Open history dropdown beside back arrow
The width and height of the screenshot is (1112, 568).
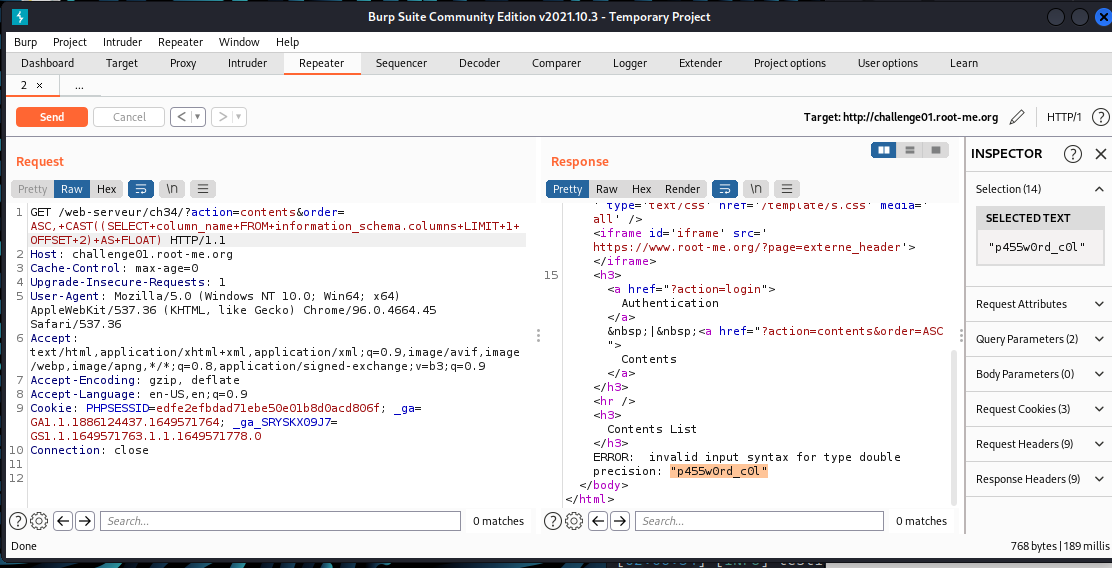click(x=198, y=117)
